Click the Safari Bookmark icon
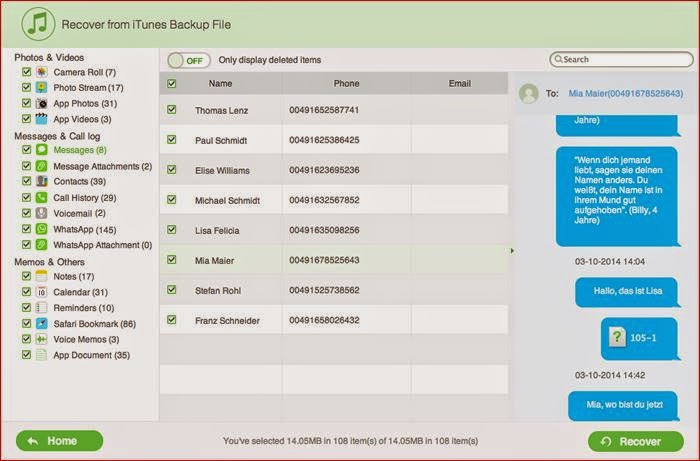 (x=42, y=324)
